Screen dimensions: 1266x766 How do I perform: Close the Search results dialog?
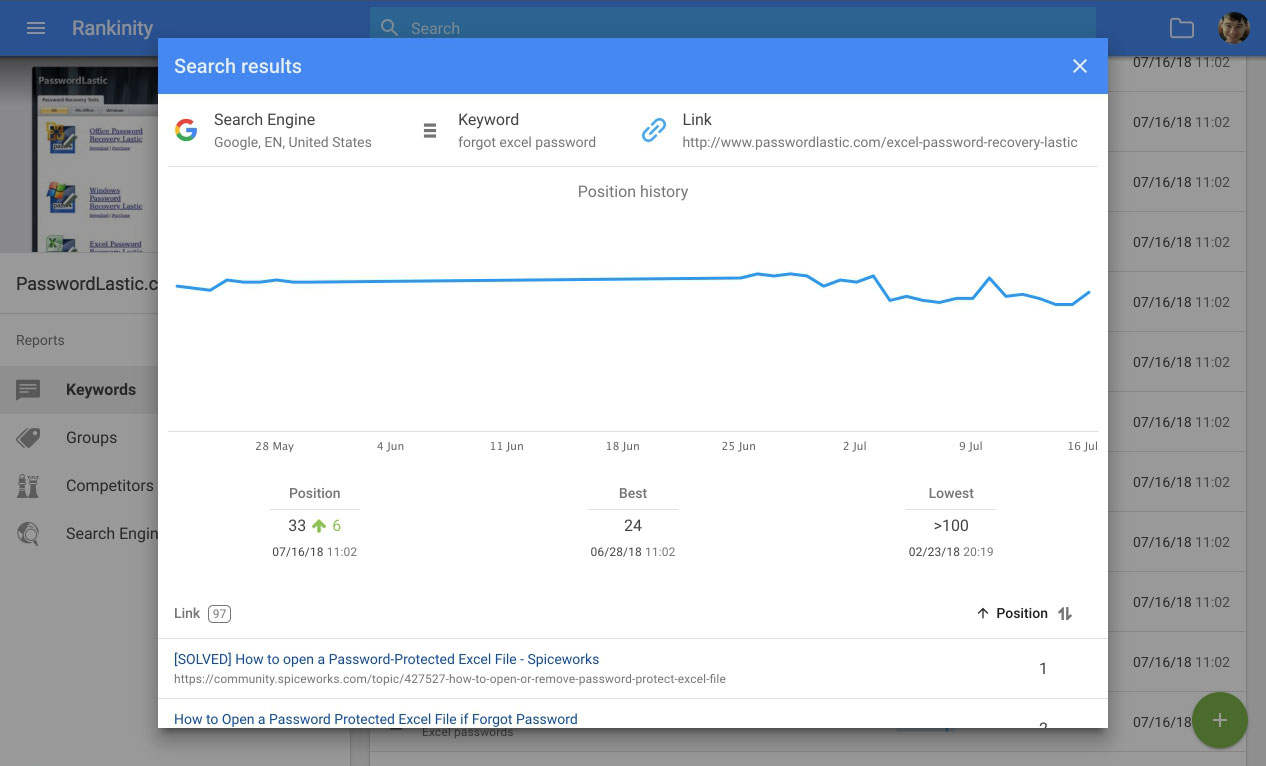point(1080,66)
